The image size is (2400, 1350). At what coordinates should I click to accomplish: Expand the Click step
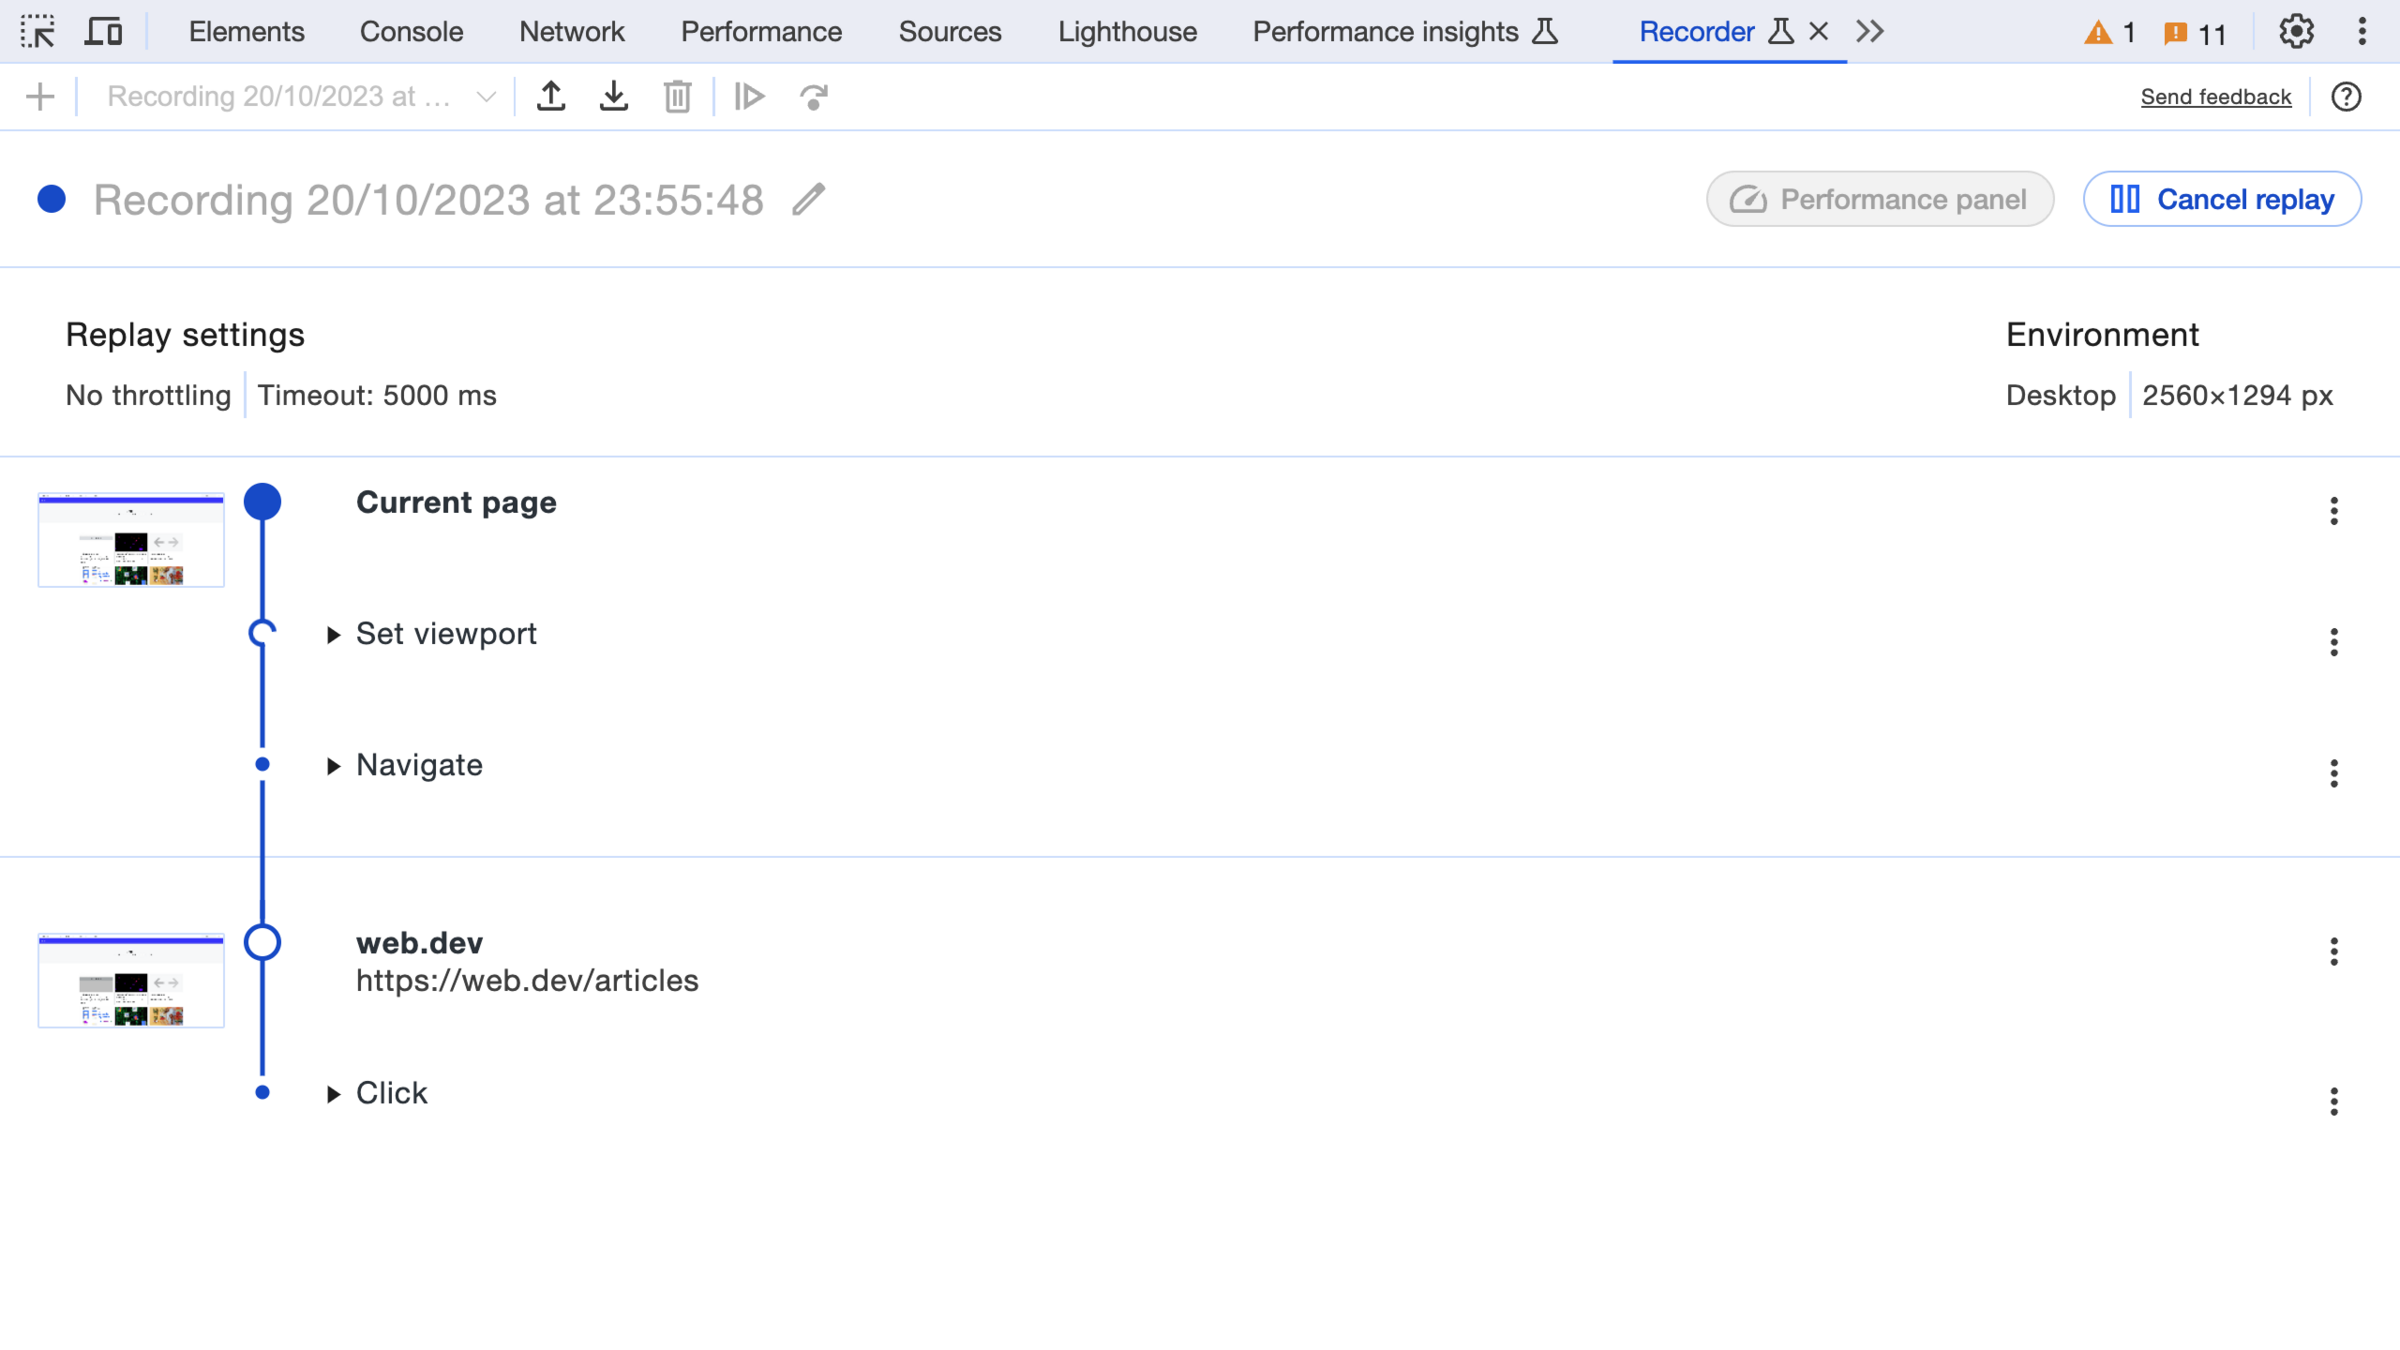pyautogui.click(x=334, y=1094)
